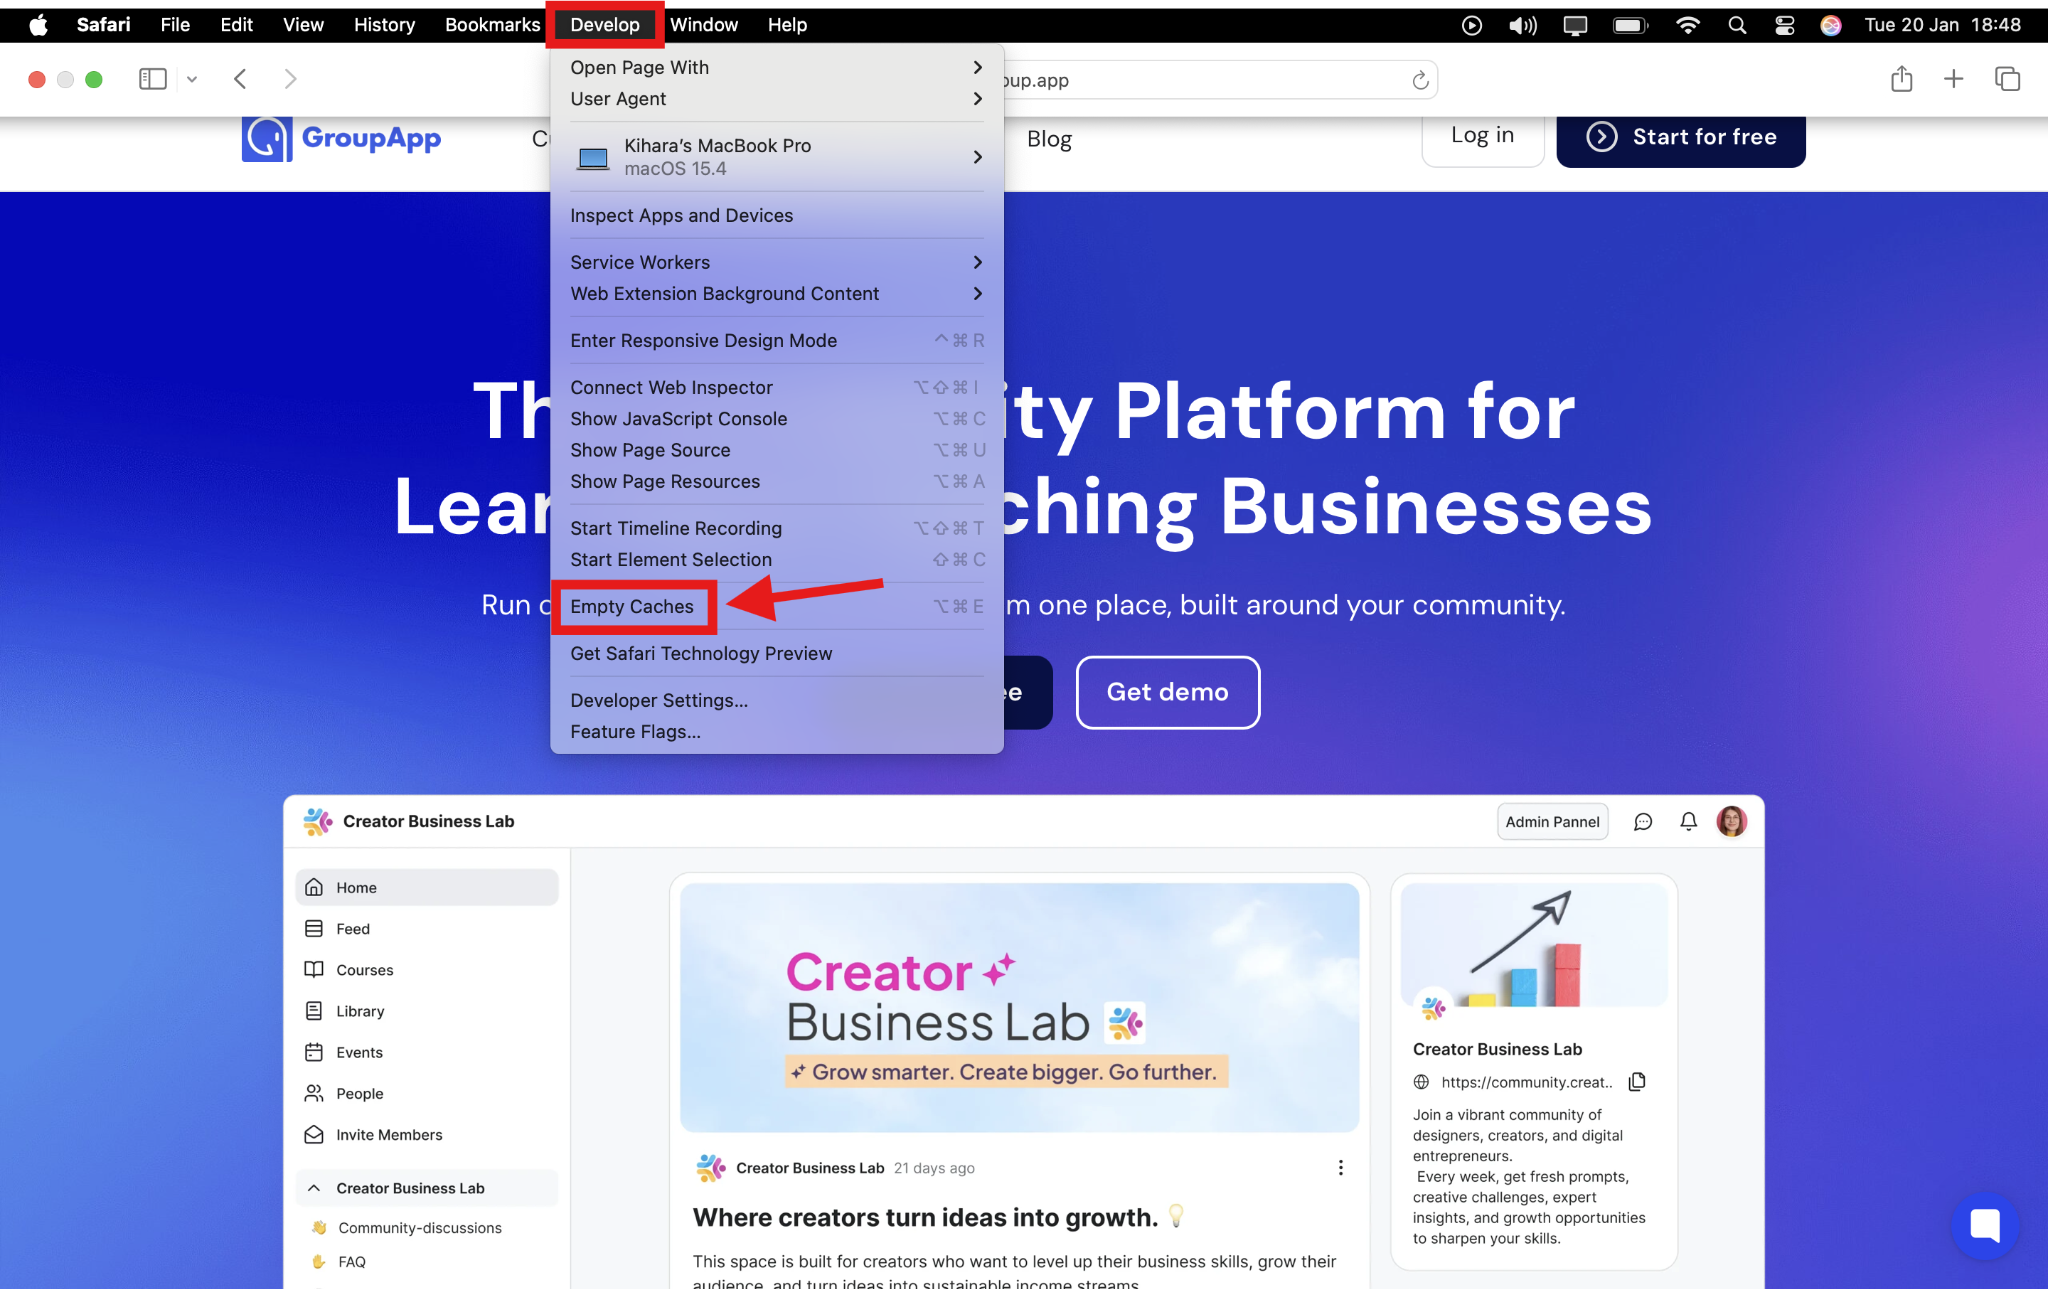Click the Safari share icon
This screenshot has width=2048, height=1289.
click(x=1901, y=79)
